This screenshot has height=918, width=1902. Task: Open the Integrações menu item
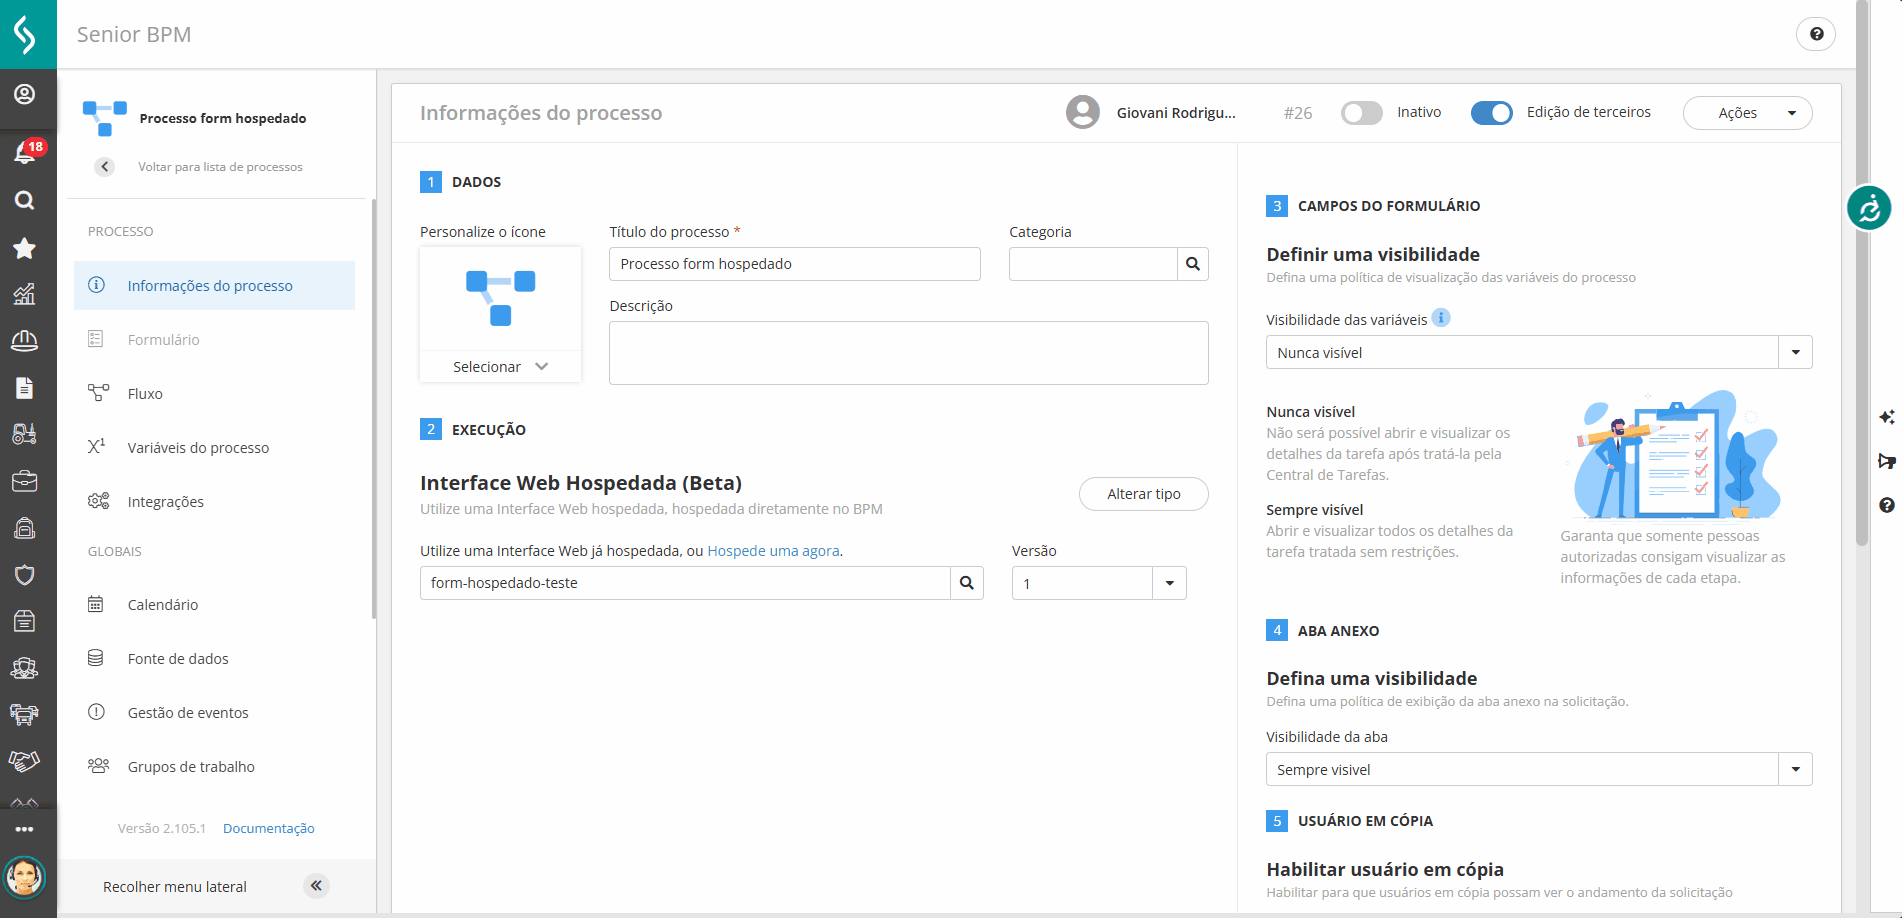point(214,502)
